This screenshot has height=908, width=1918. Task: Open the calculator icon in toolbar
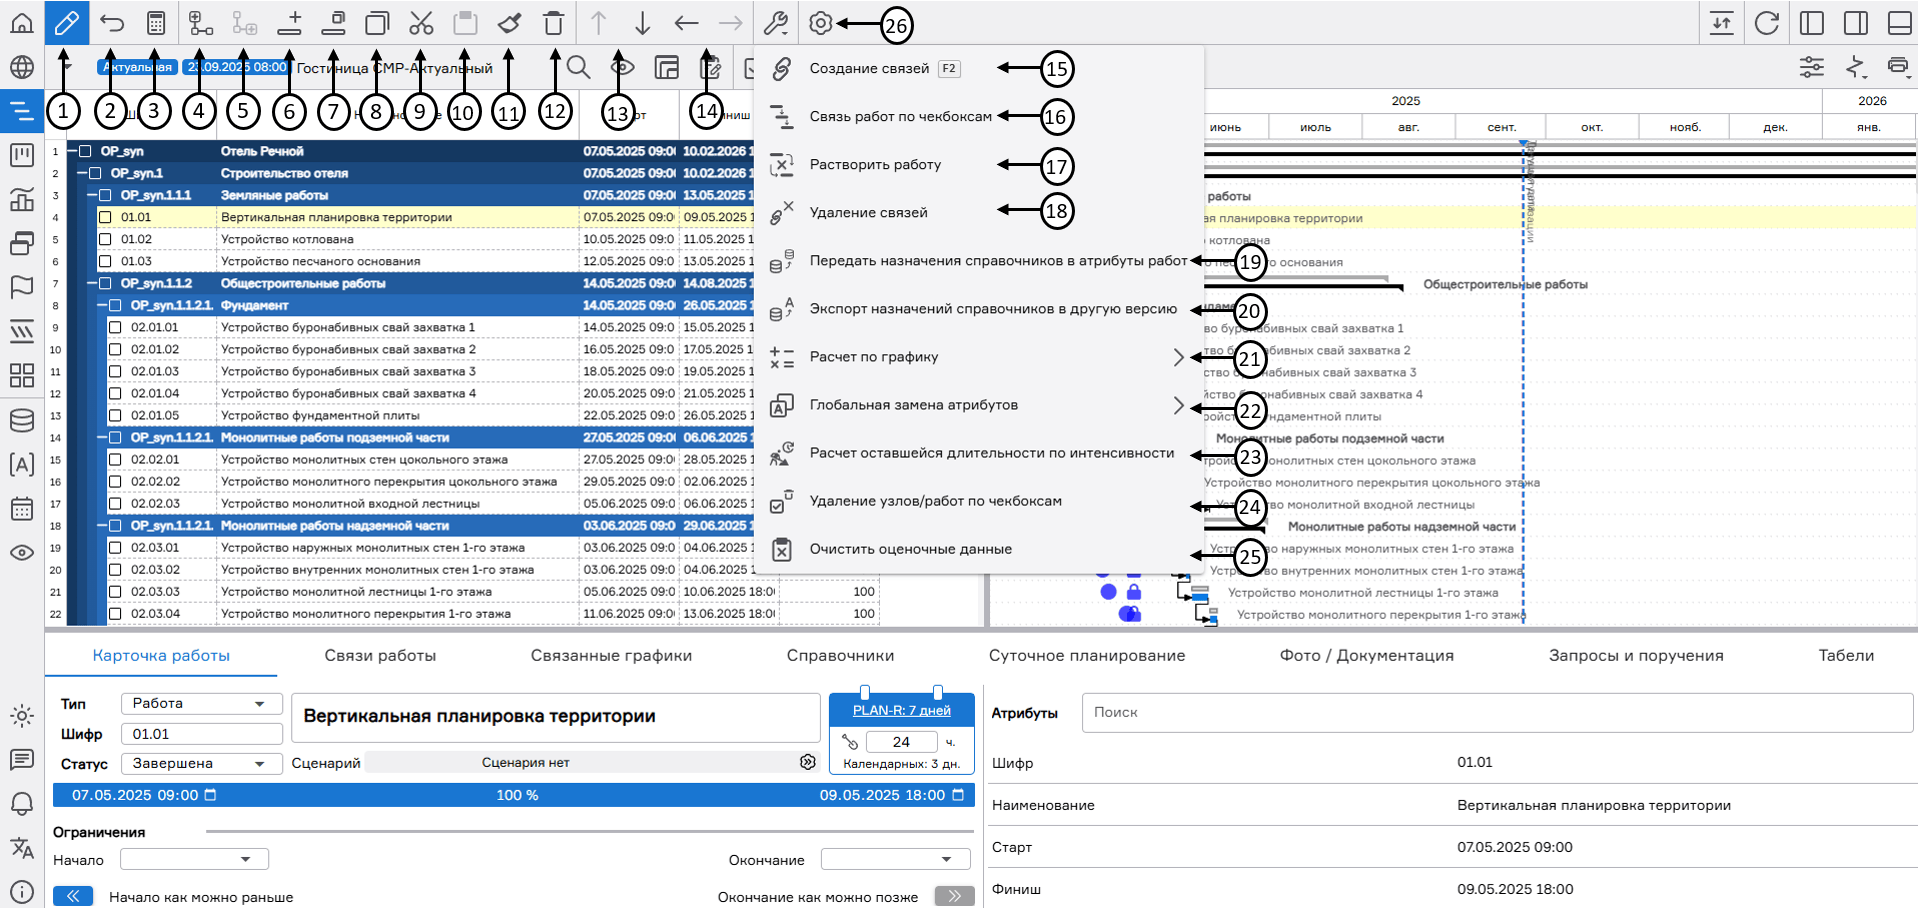coord(155,23)
